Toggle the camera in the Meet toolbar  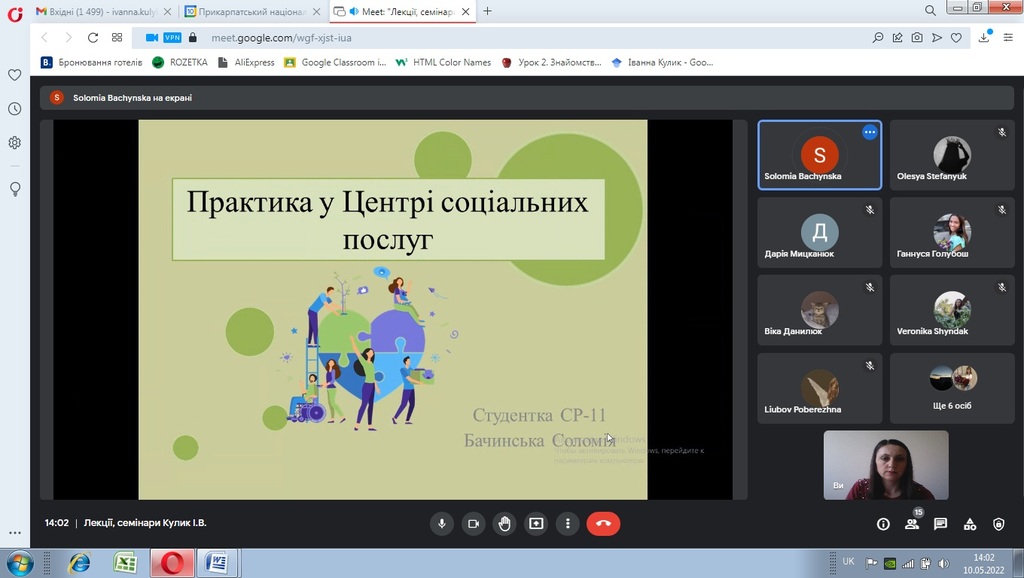[473, 523]
